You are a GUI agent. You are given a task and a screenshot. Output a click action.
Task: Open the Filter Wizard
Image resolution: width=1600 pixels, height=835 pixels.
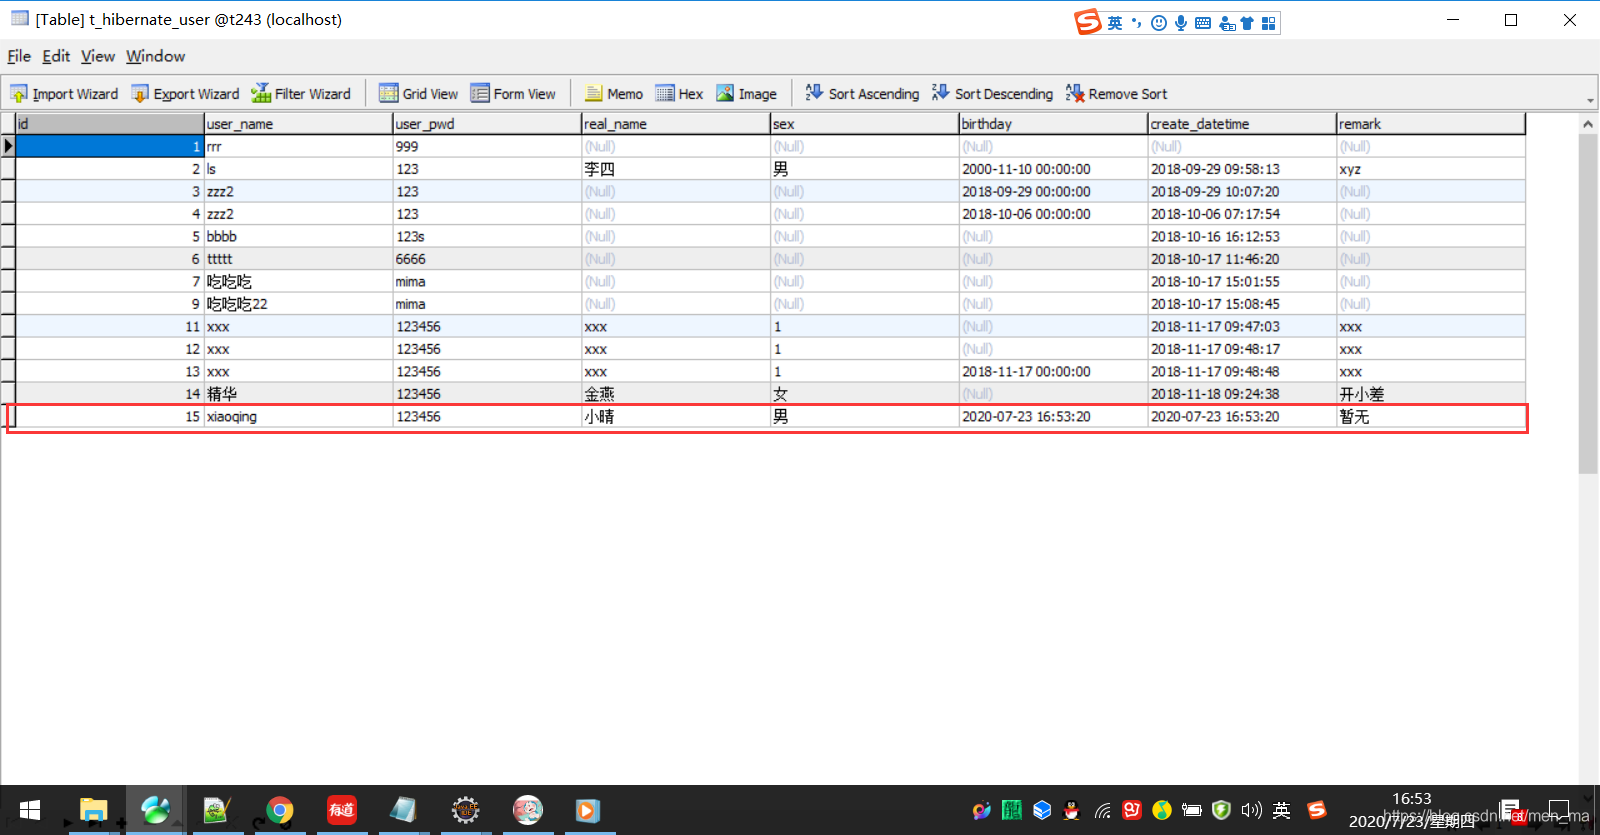(301, 94)
